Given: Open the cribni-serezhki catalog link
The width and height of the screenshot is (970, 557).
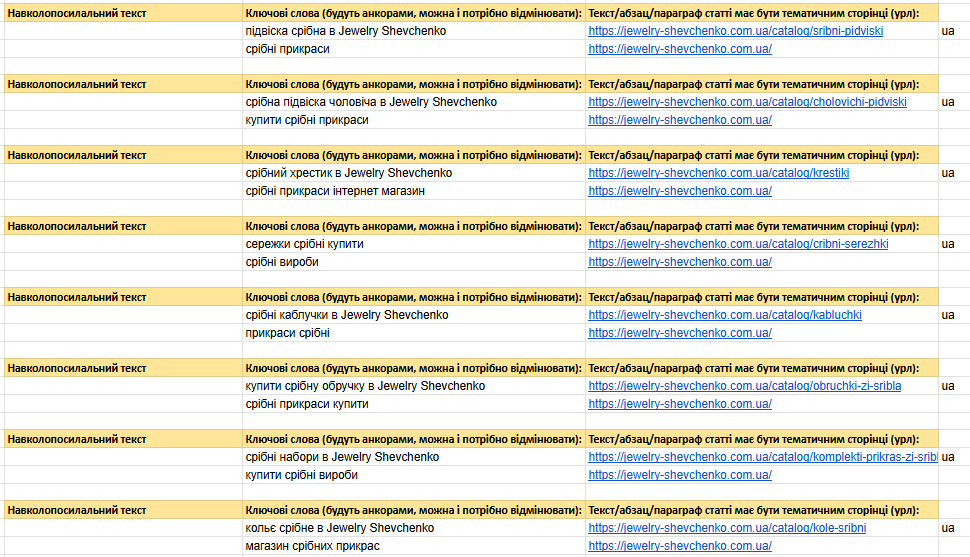Looking at the screenshot, I should pyautogui.click(x=738, y=244).
